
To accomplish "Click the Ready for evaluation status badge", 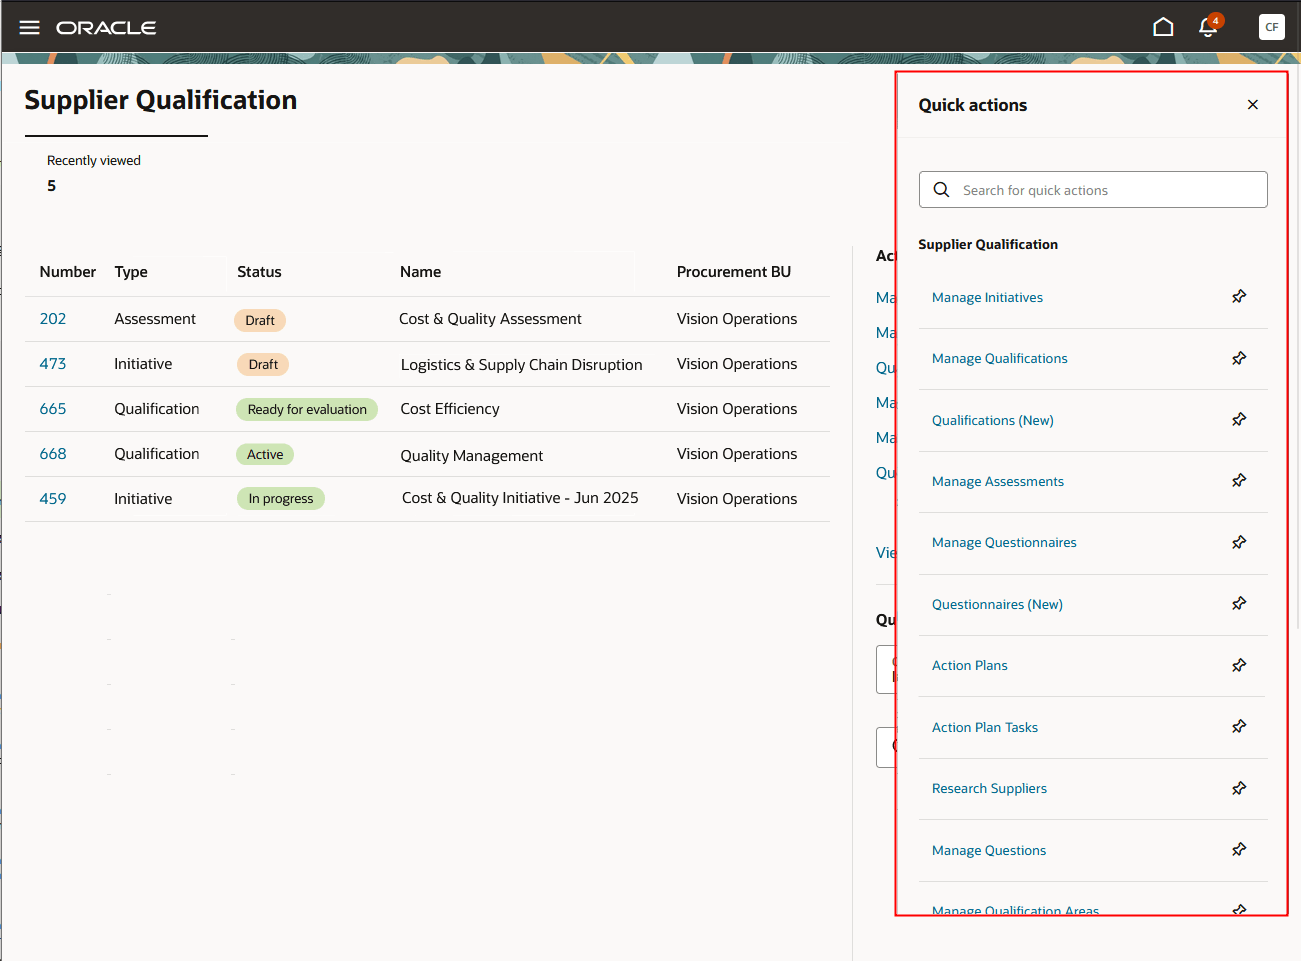I will (x=307, y=409).
